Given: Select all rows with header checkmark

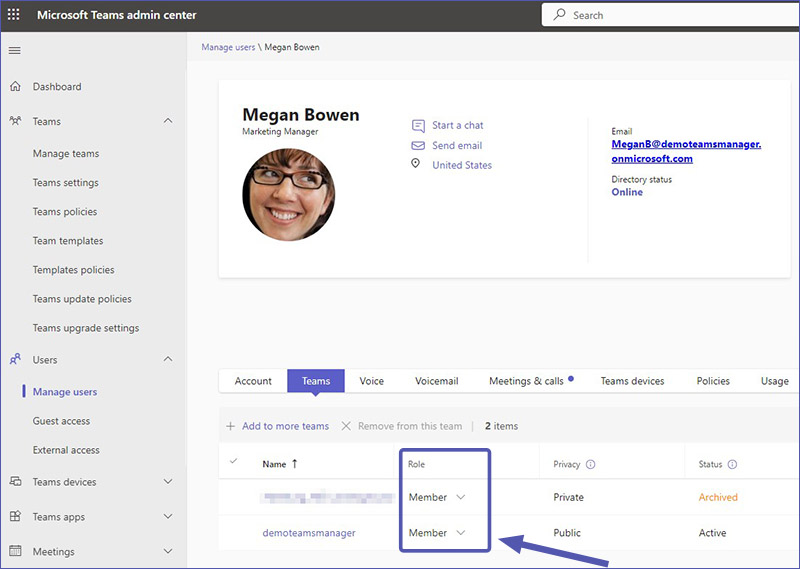Looking at the screenshot, I should point(233,461).
